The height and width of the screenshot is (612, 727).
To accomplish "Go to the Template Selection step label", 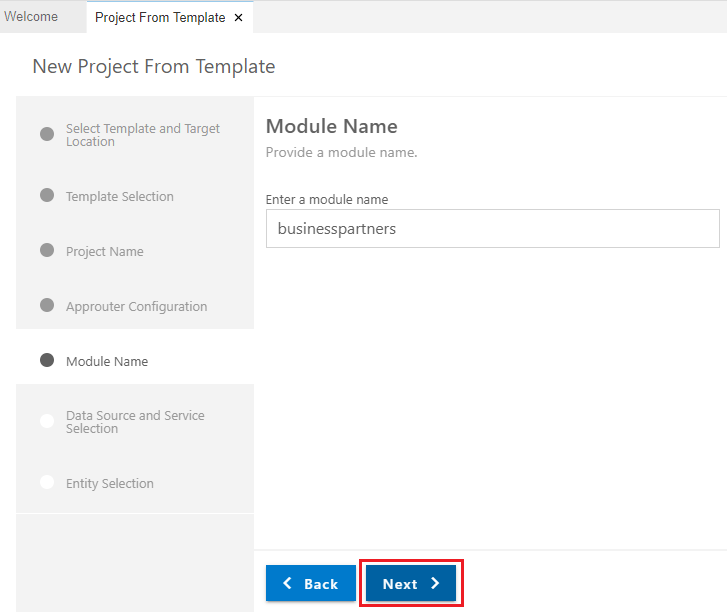I will pyautogui.click(x=119, y=197).
